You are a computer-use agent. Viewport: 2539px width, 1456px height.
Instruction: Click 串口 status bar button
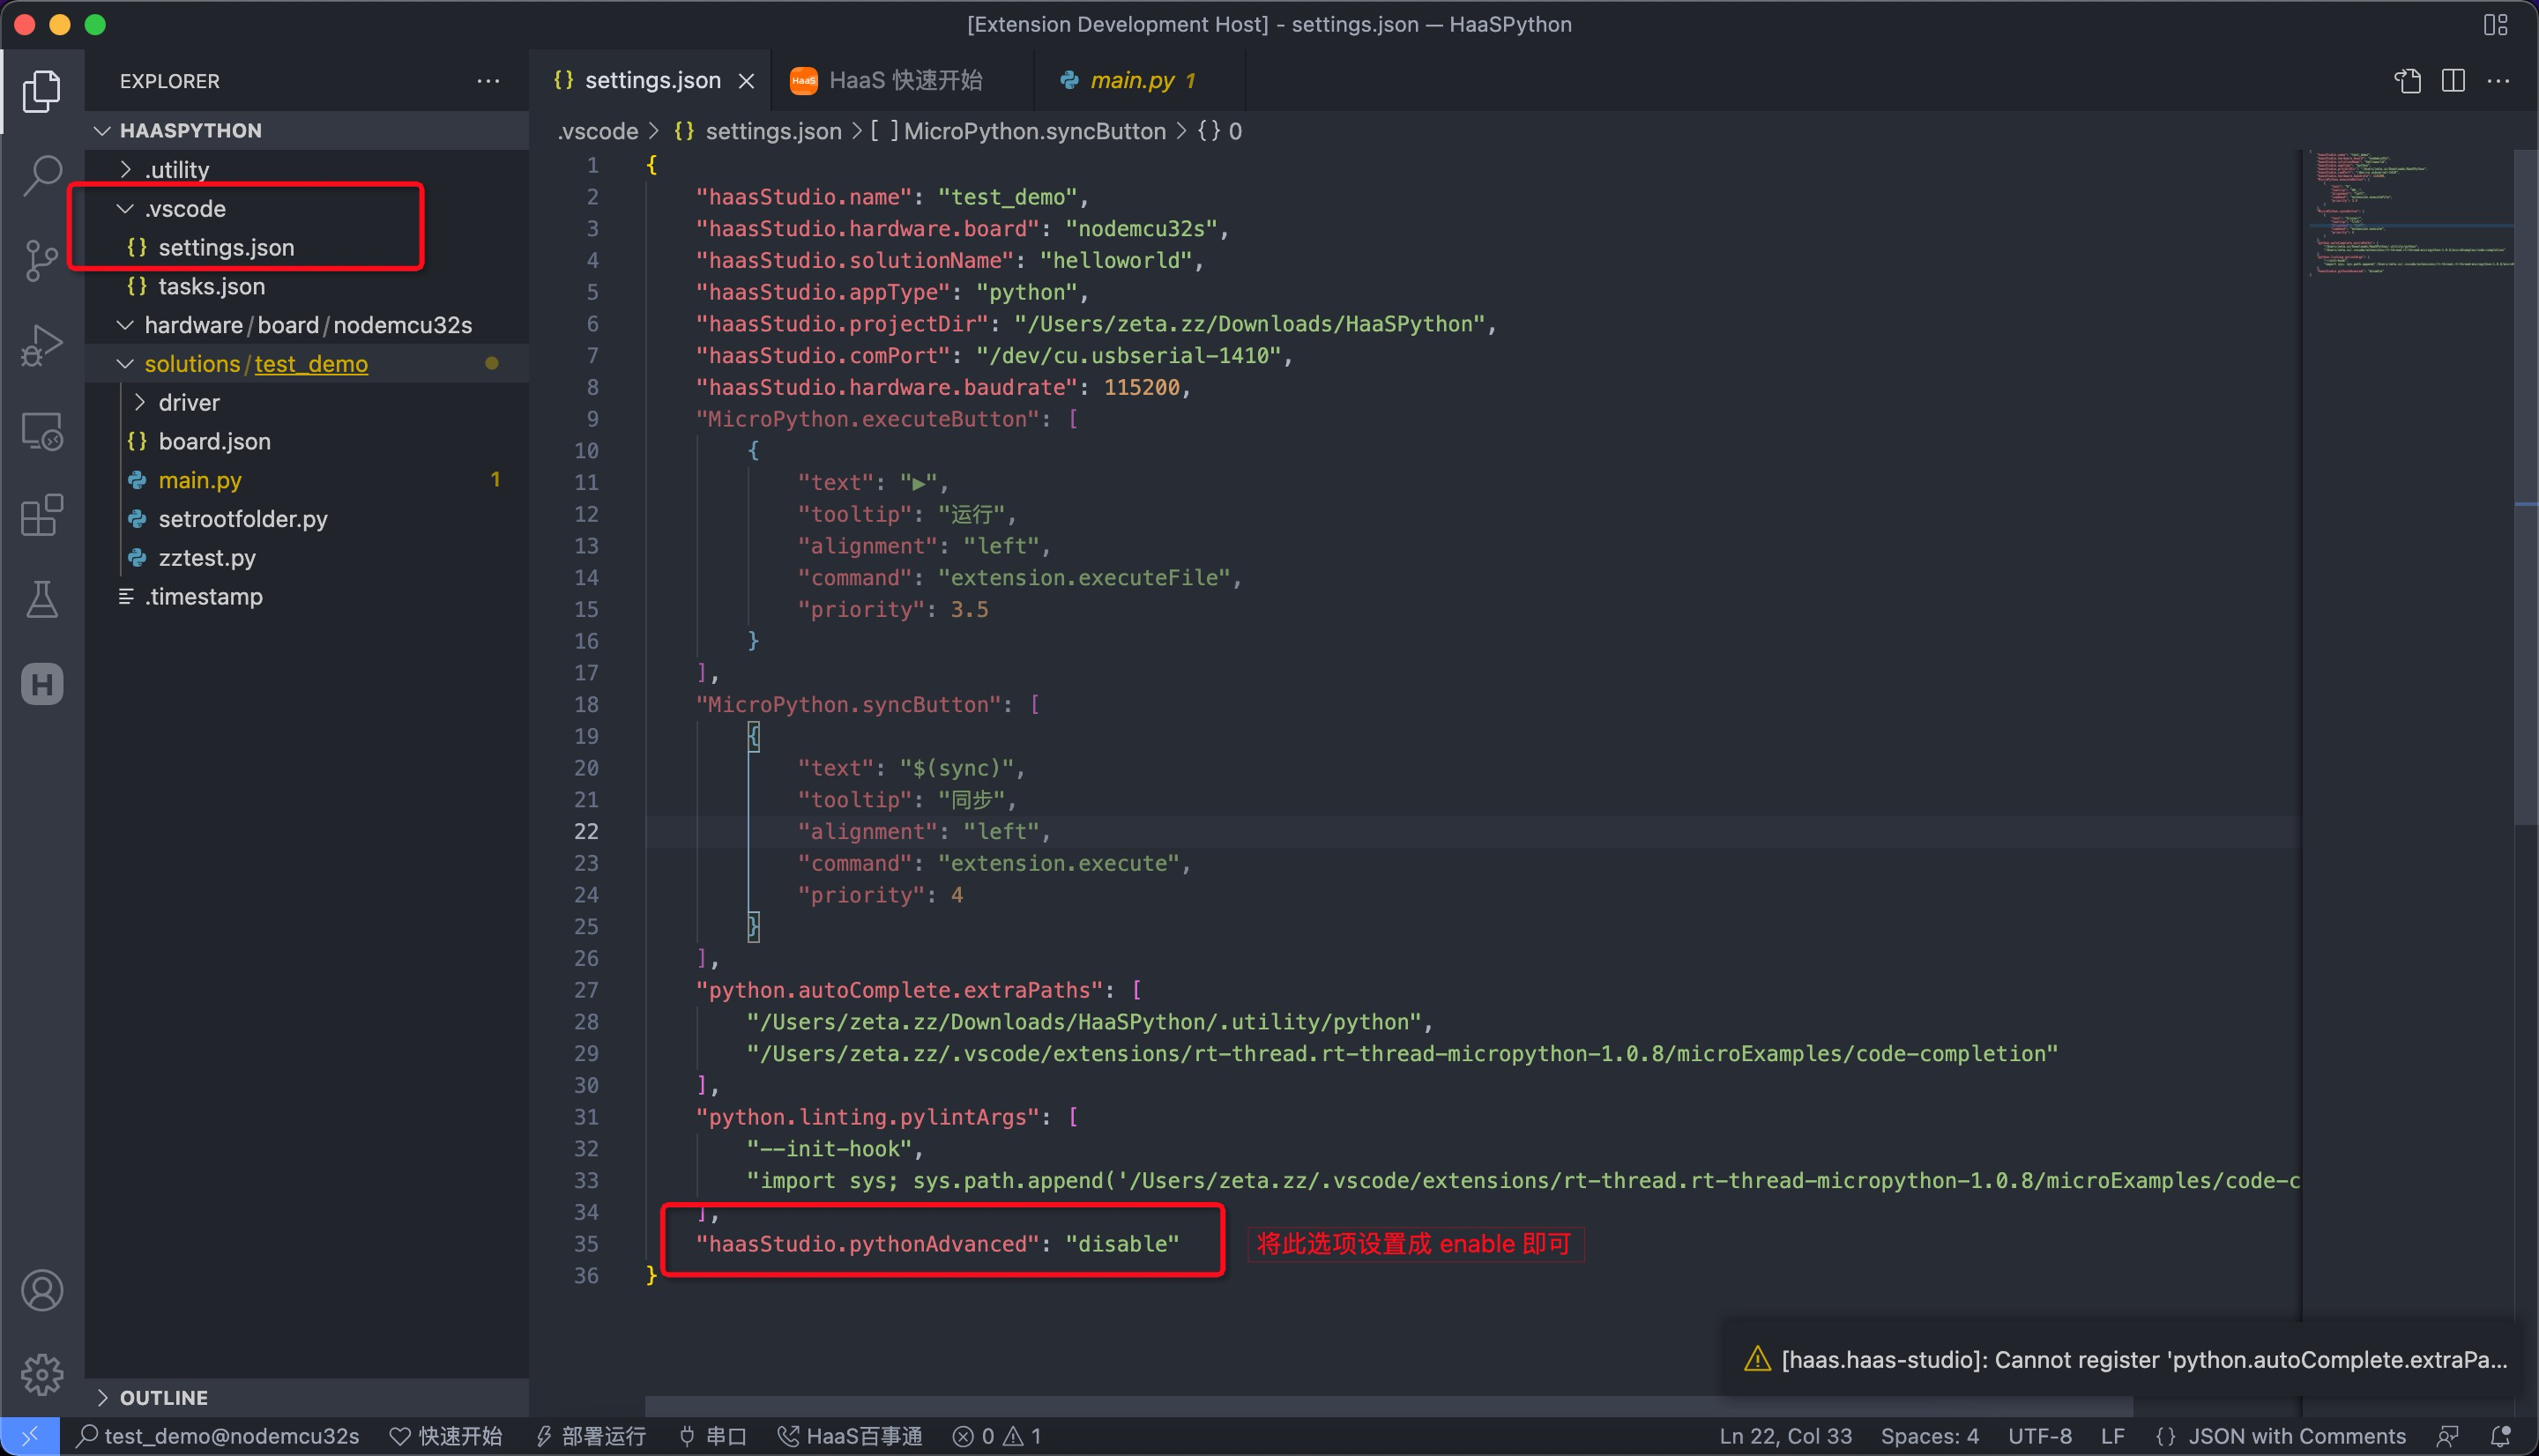[713, 1436]
